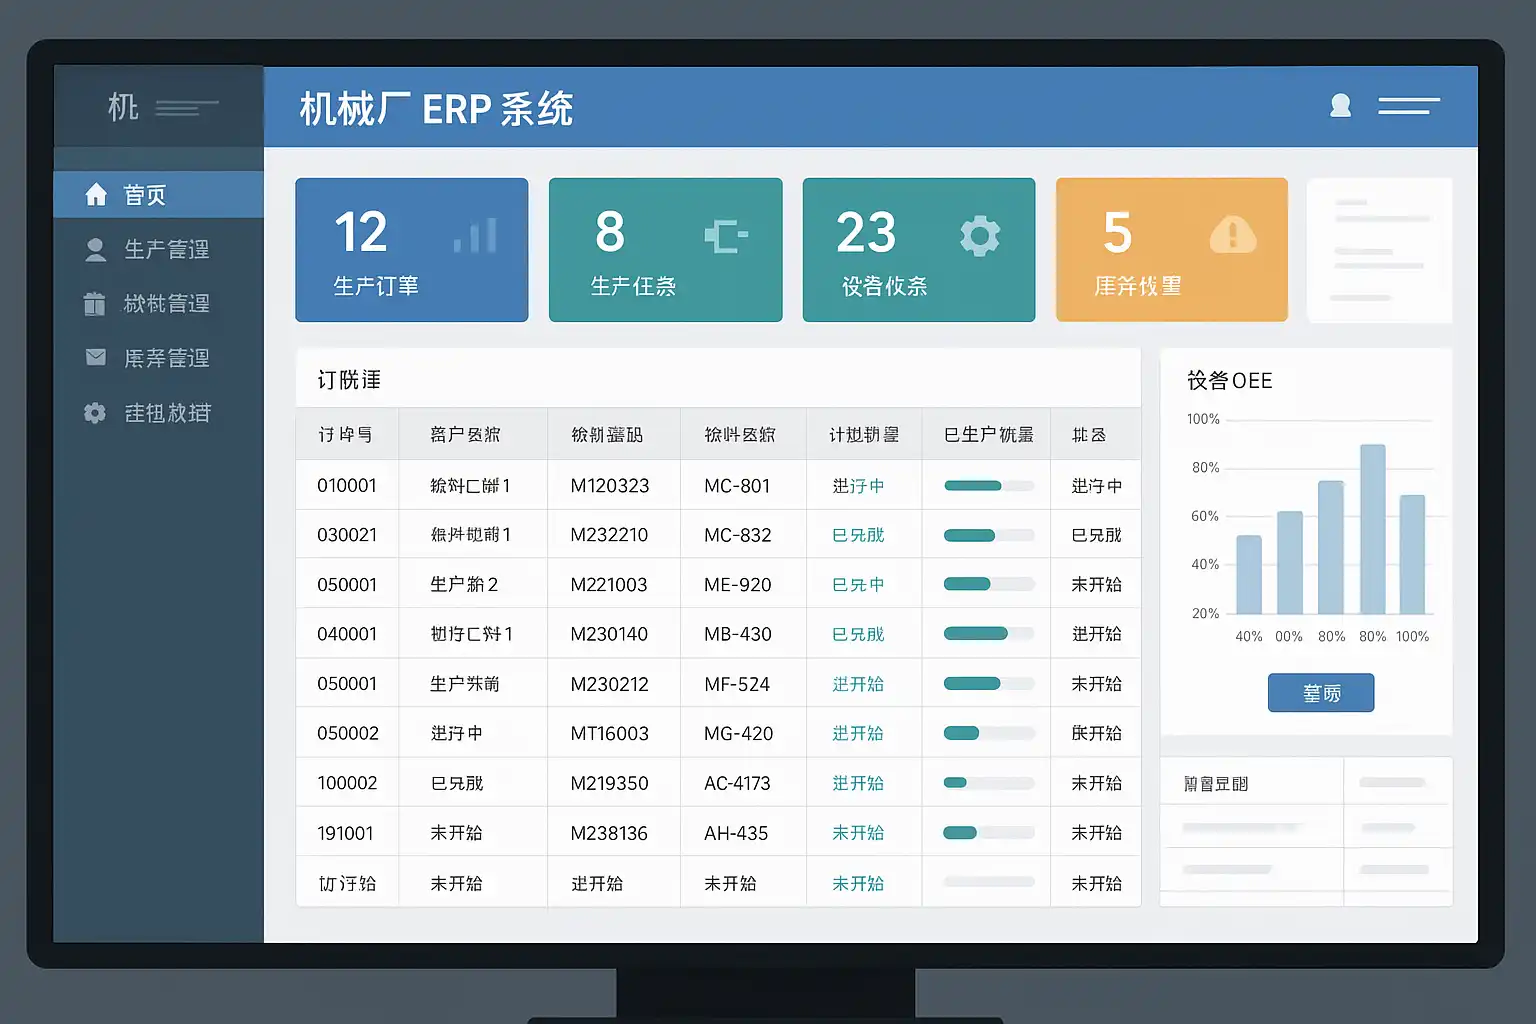Click the M230212 cell

click(610, 684)
